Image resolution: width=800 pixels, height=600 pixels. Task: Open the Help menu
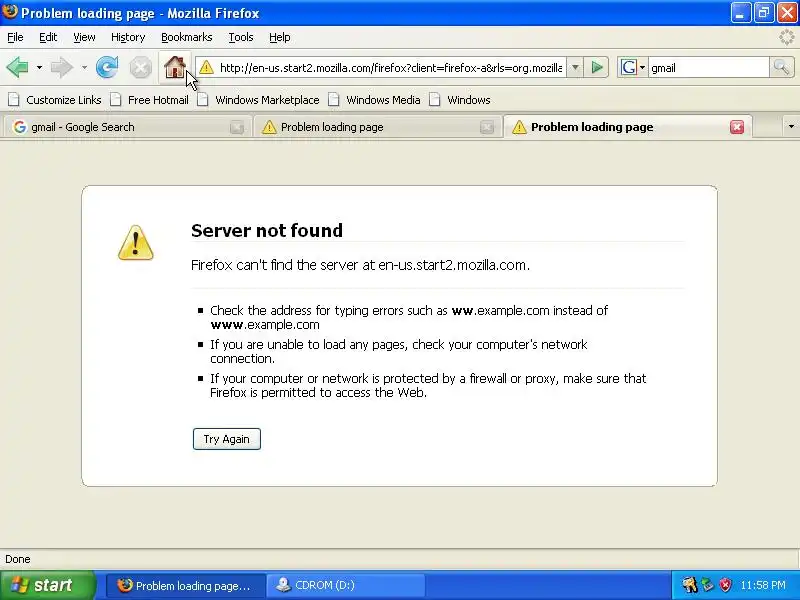point(280,37)
